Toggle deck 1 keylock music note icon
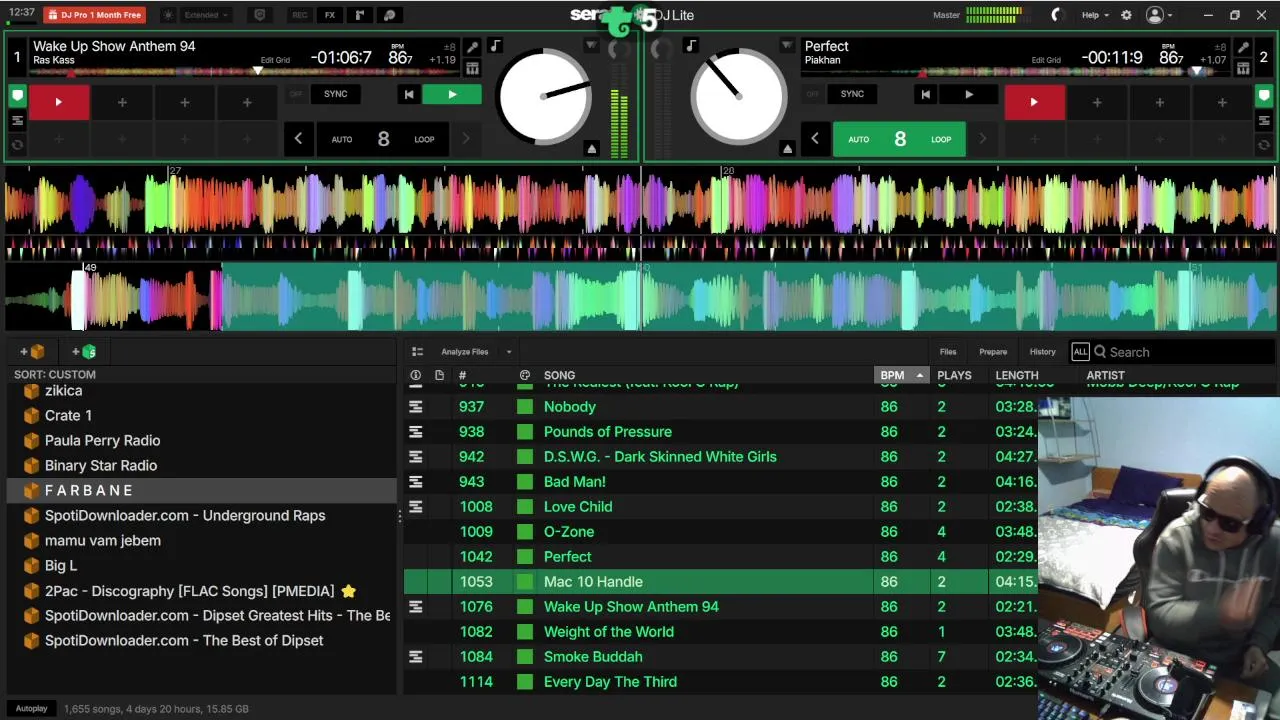Viewport: 1280px width, 720px height. click(495, 46)
